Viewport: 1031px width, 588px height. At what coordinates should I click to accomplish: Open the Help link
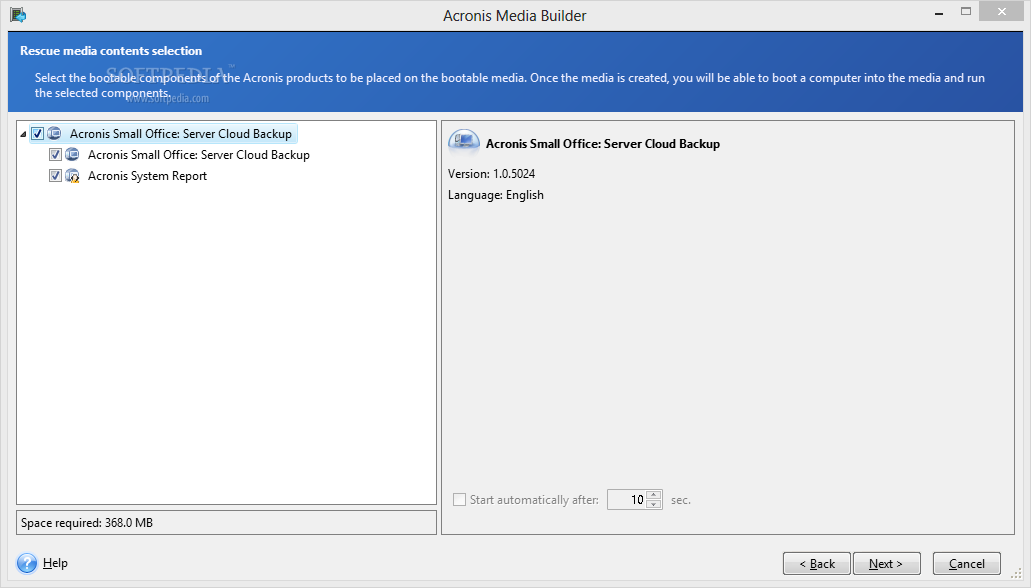pyautogui.click(x=55, y=563)
